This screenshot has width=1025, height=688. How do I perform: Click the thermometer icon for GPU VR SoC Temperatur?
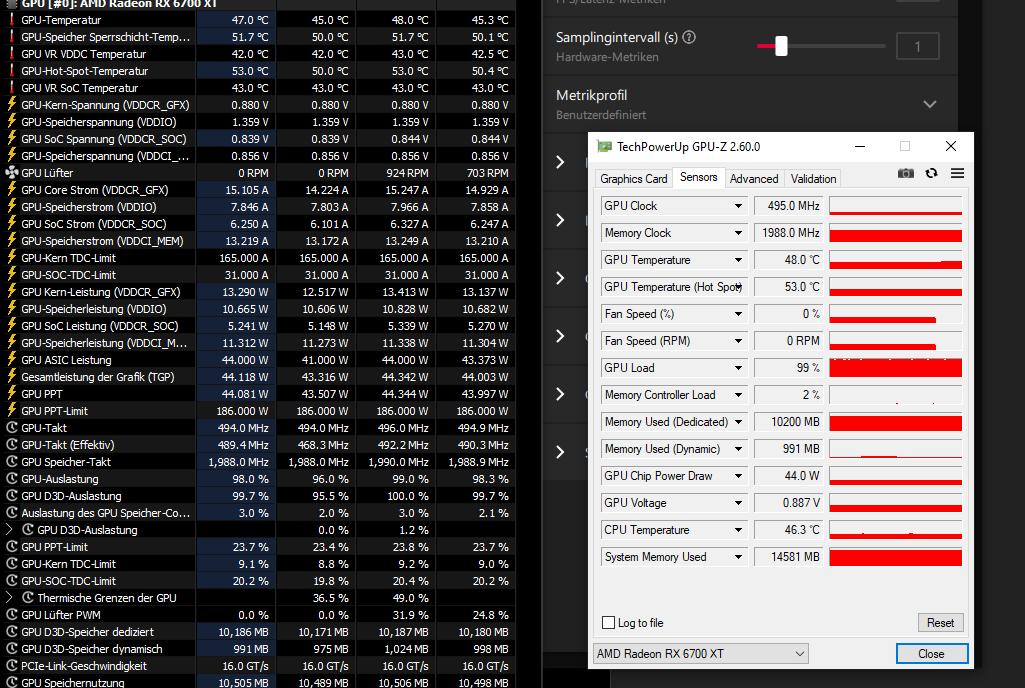(x=12, y=88)
